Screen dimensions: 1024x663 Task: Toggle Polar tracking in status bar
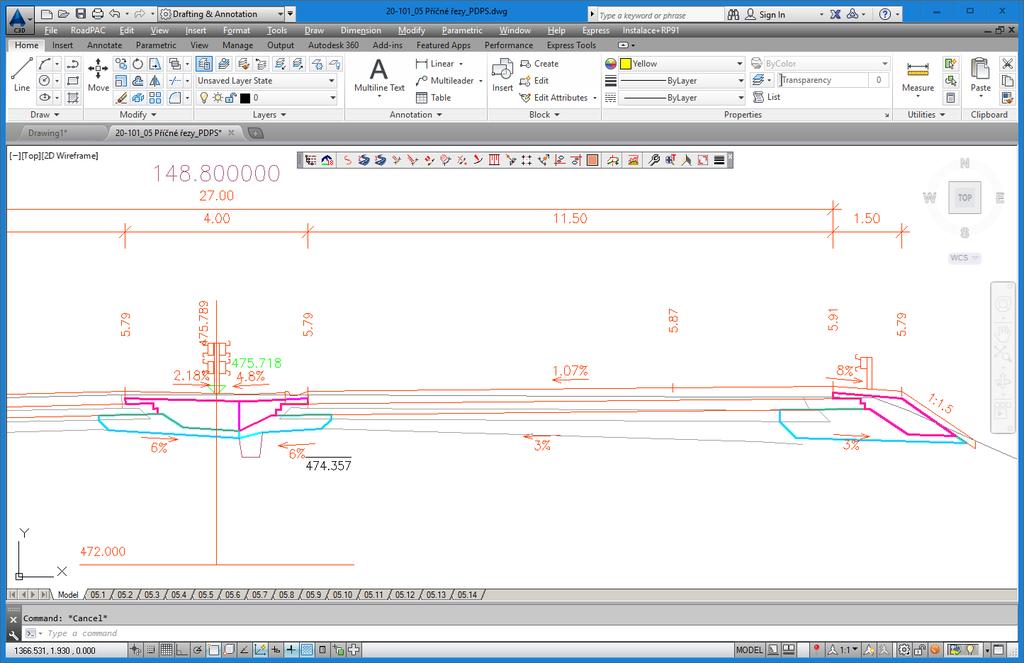coord(198,650)
